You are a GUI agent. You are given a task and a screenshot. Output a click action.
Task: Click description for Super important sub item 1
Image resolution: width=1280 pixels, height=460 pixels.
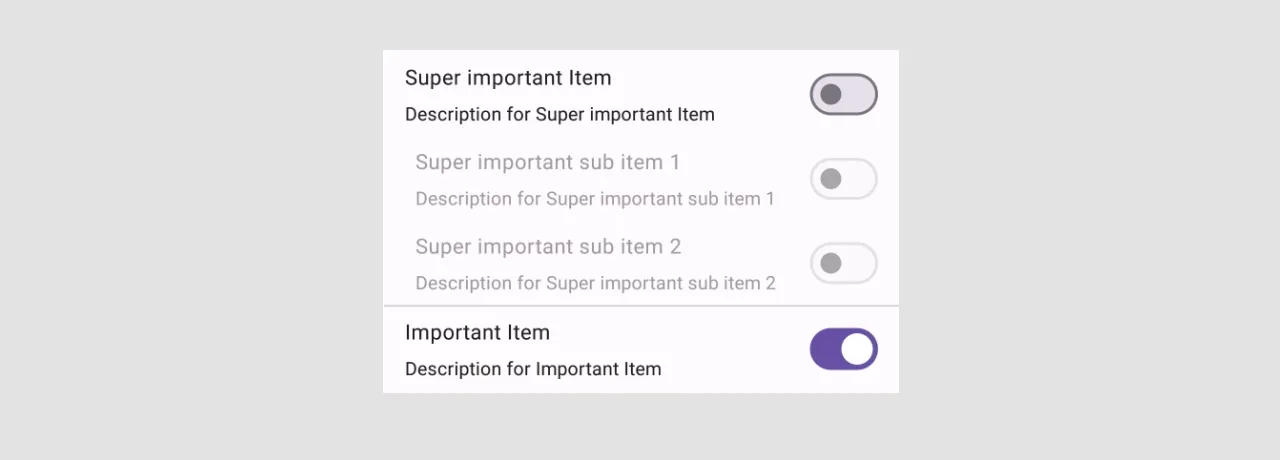coord(595,199)
